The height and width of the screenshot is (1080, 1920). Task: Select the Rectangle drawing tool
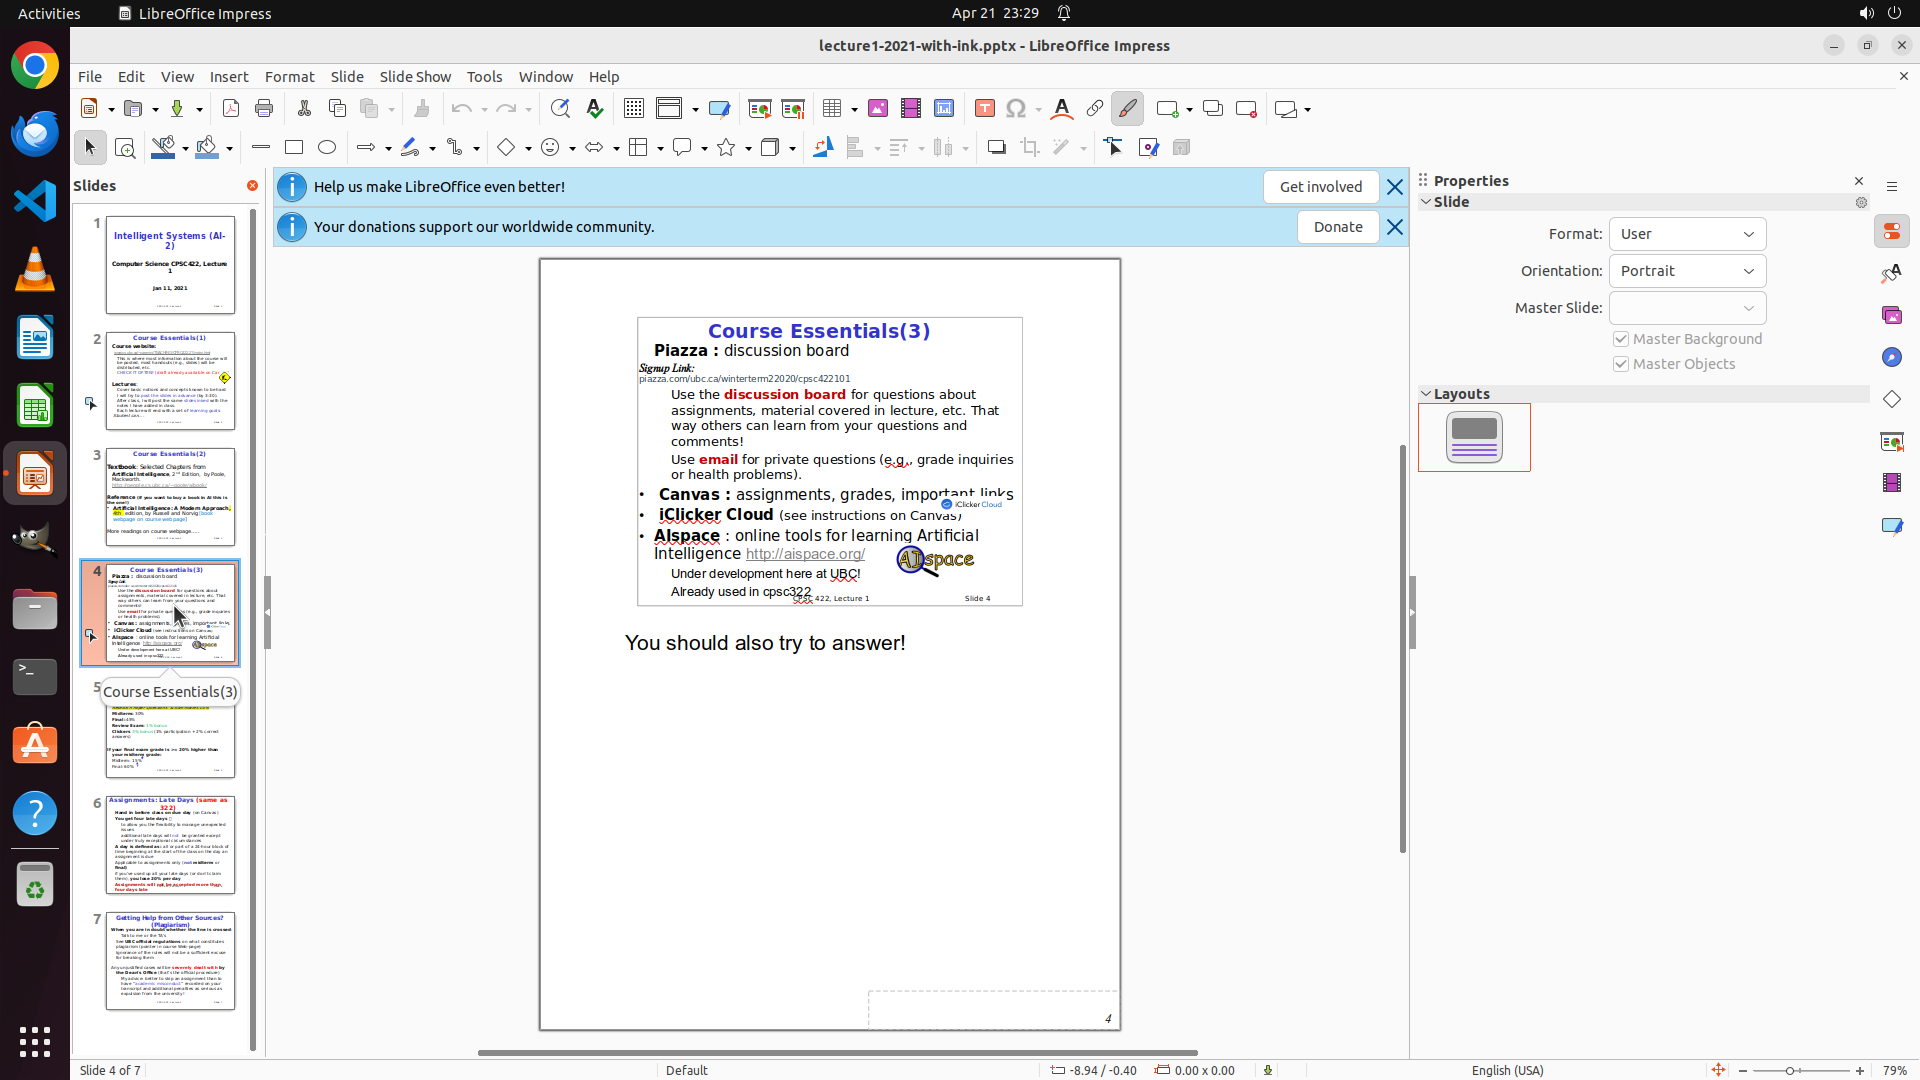[x=294, y=148]
